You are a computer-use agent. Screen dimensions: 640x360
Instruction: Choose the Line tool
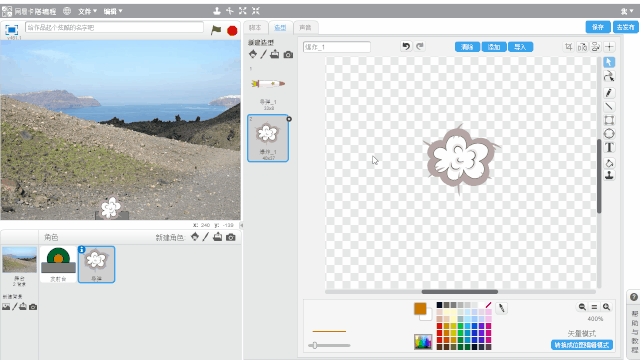tap(609, 107)
